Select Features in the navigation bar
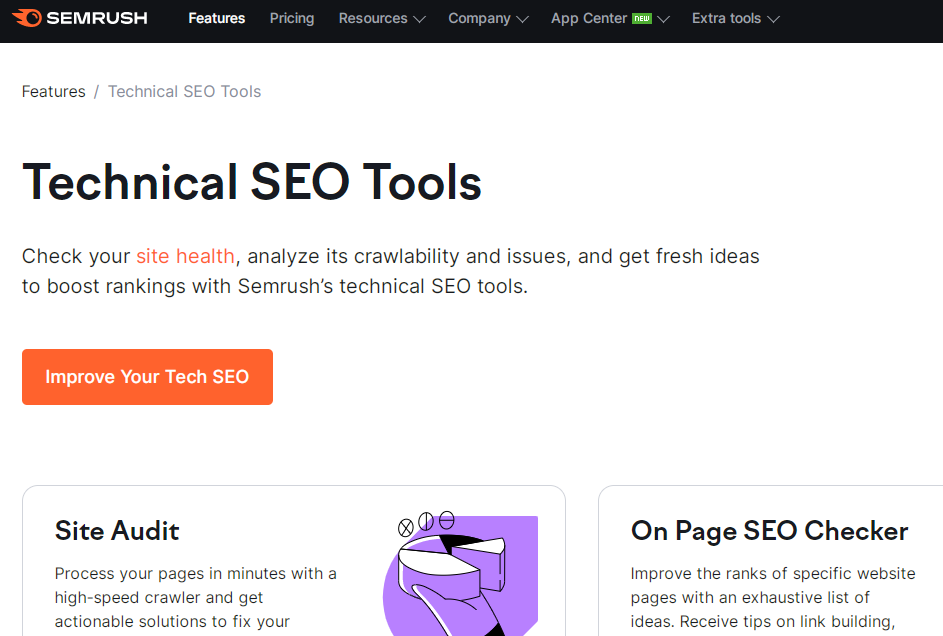The width and height of the screenshot is (943, 636). [x=216, y=18]
